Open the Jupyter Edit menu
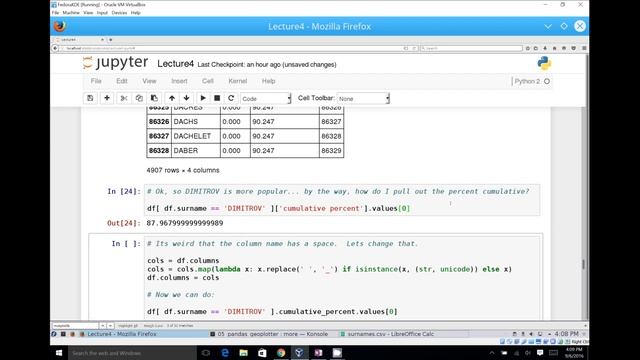This screenshot has width=640, height=360. coord(122,81)
